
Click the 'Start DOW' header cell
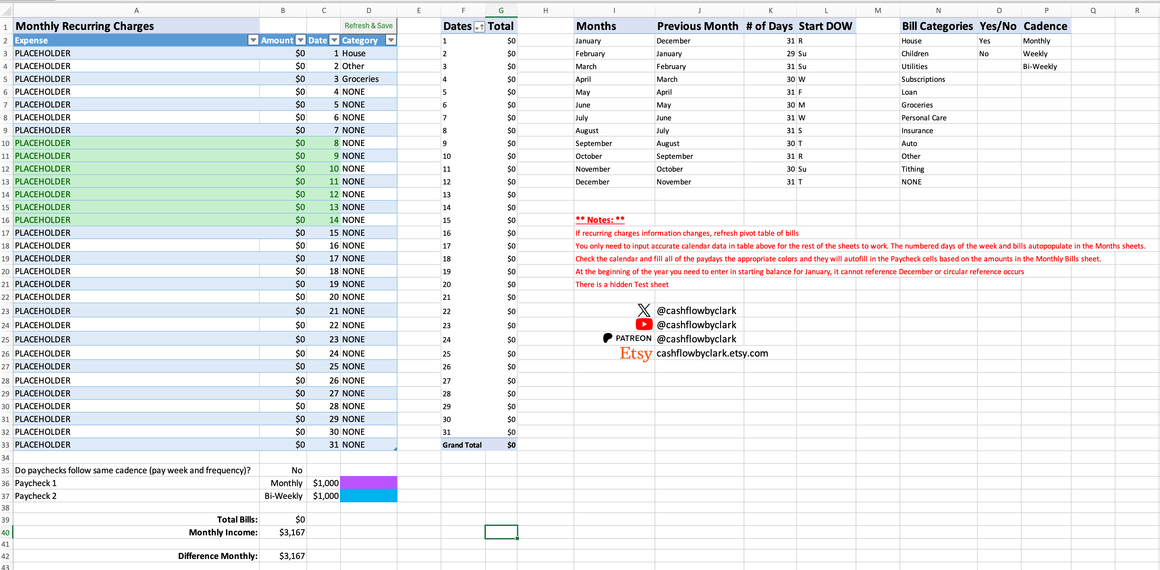pyautogui.click(x=826, y=26)
